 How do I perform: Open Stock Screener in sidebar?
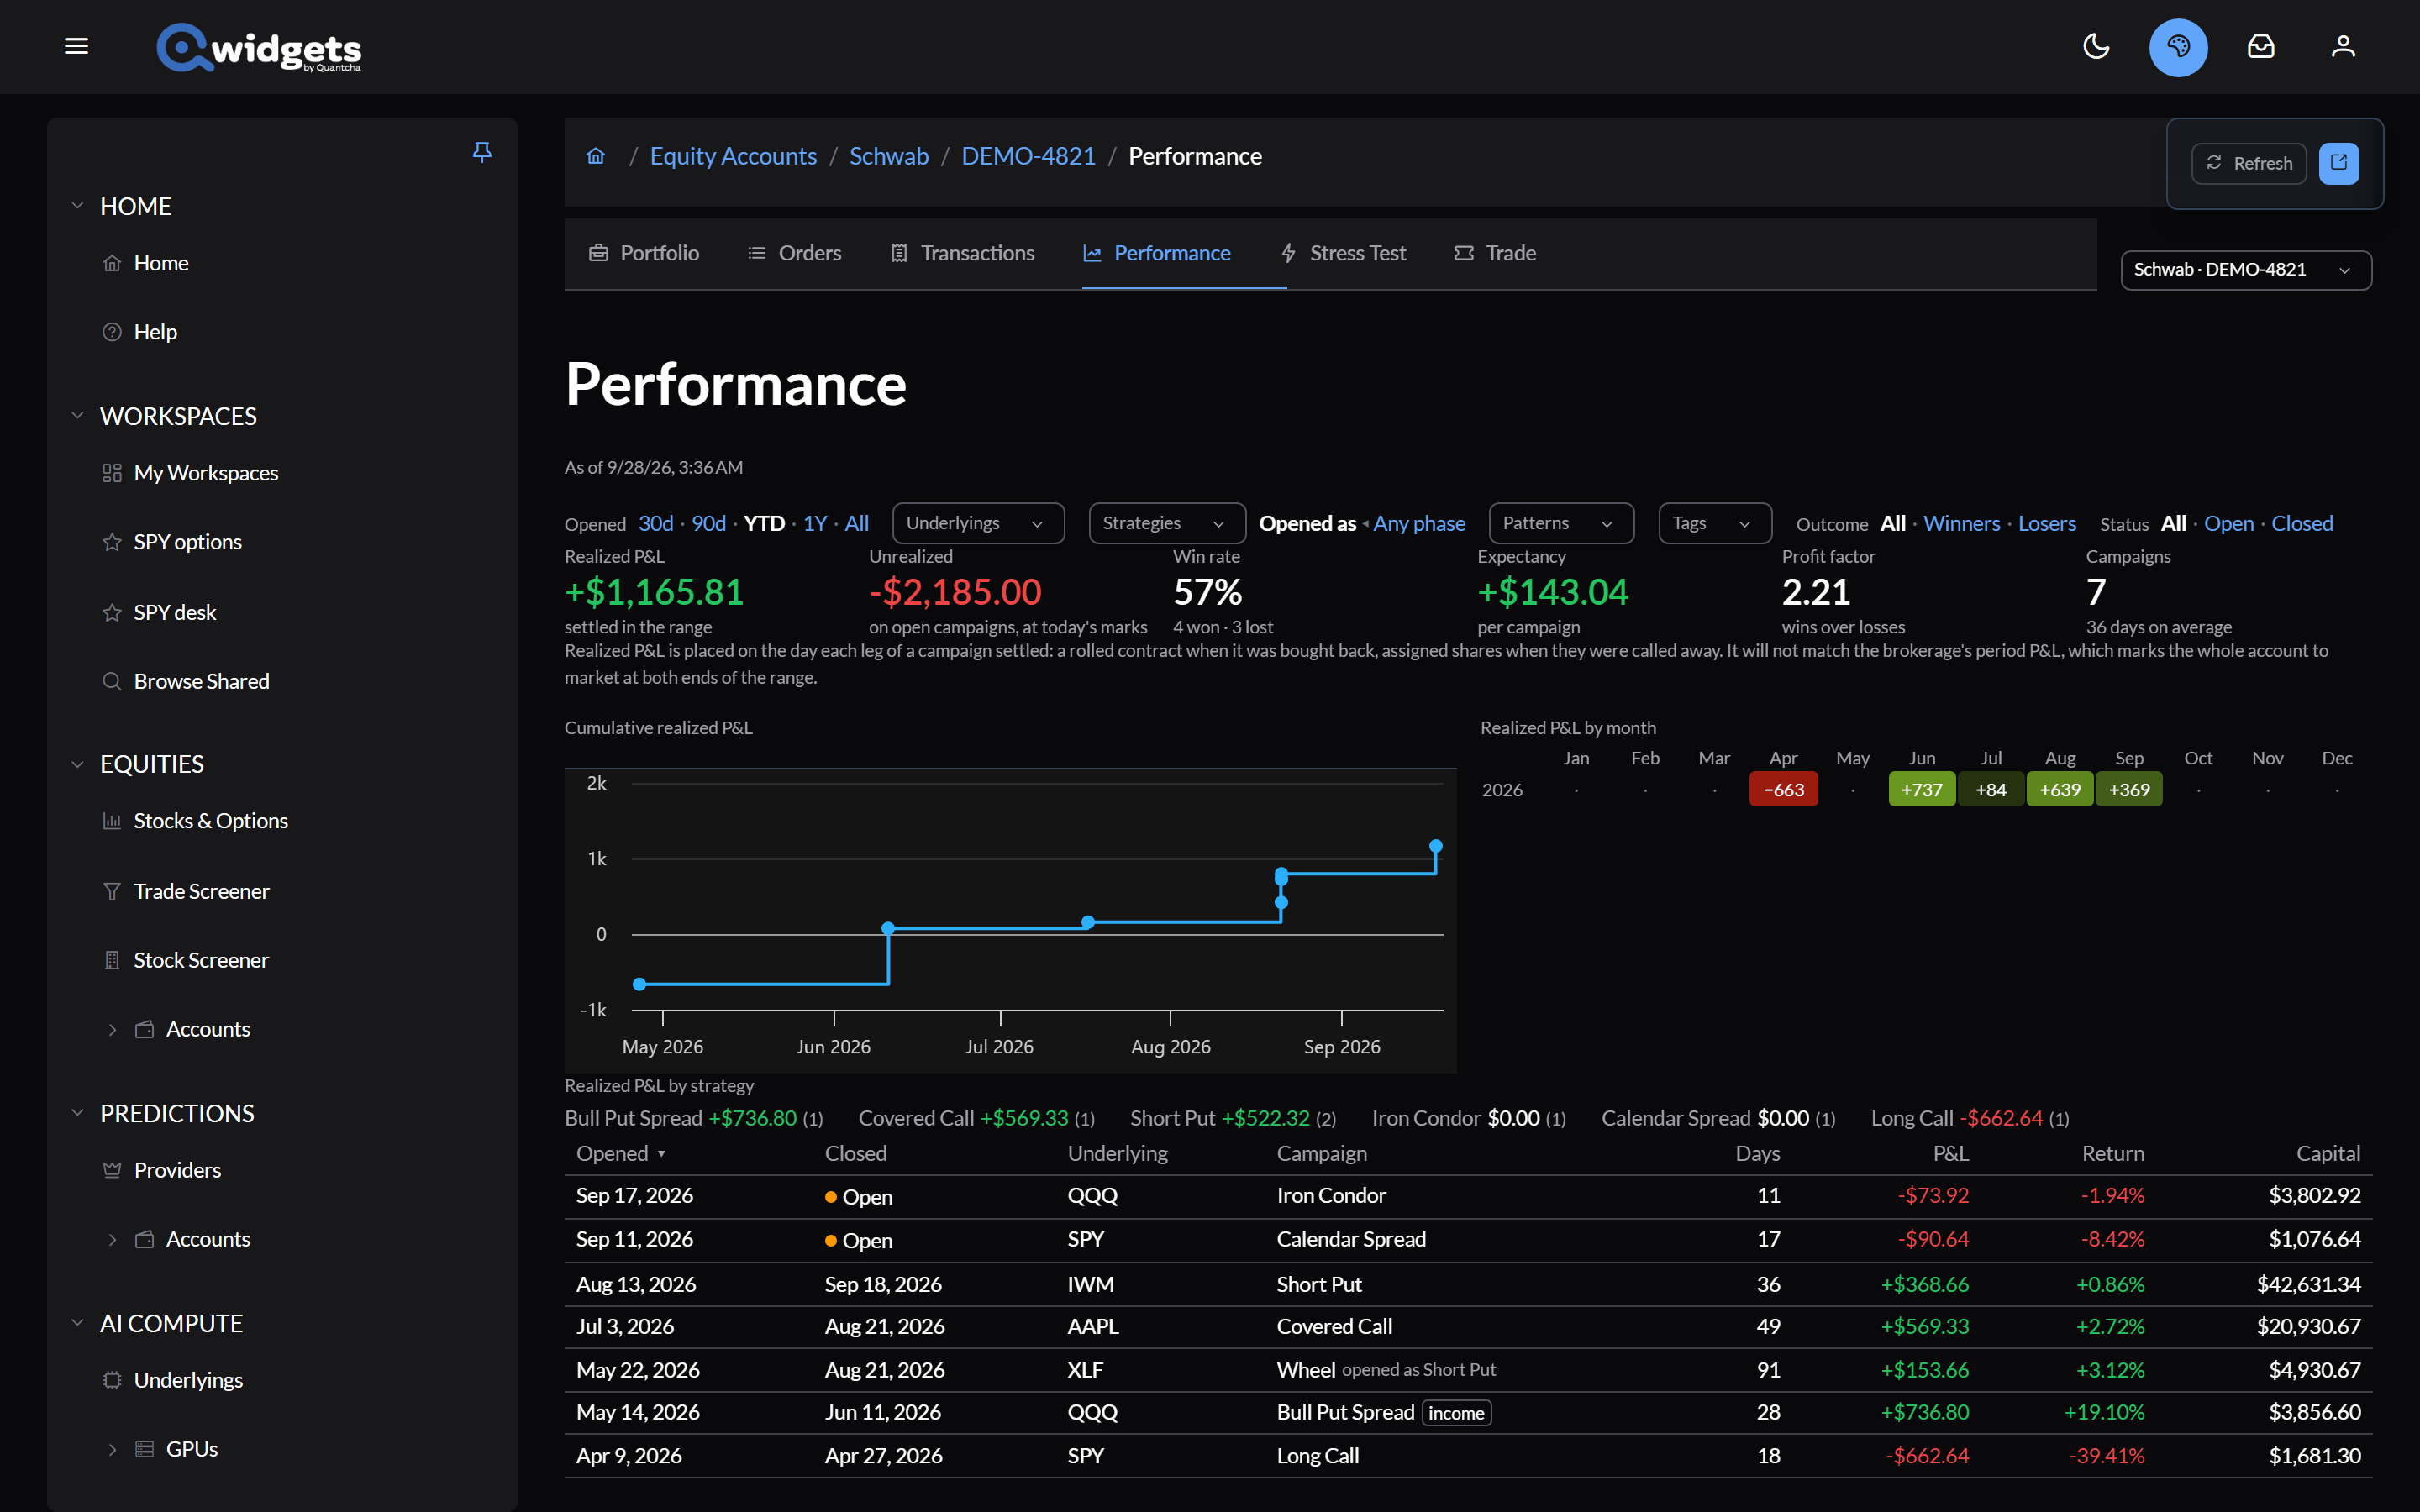[x=201, y=960]
